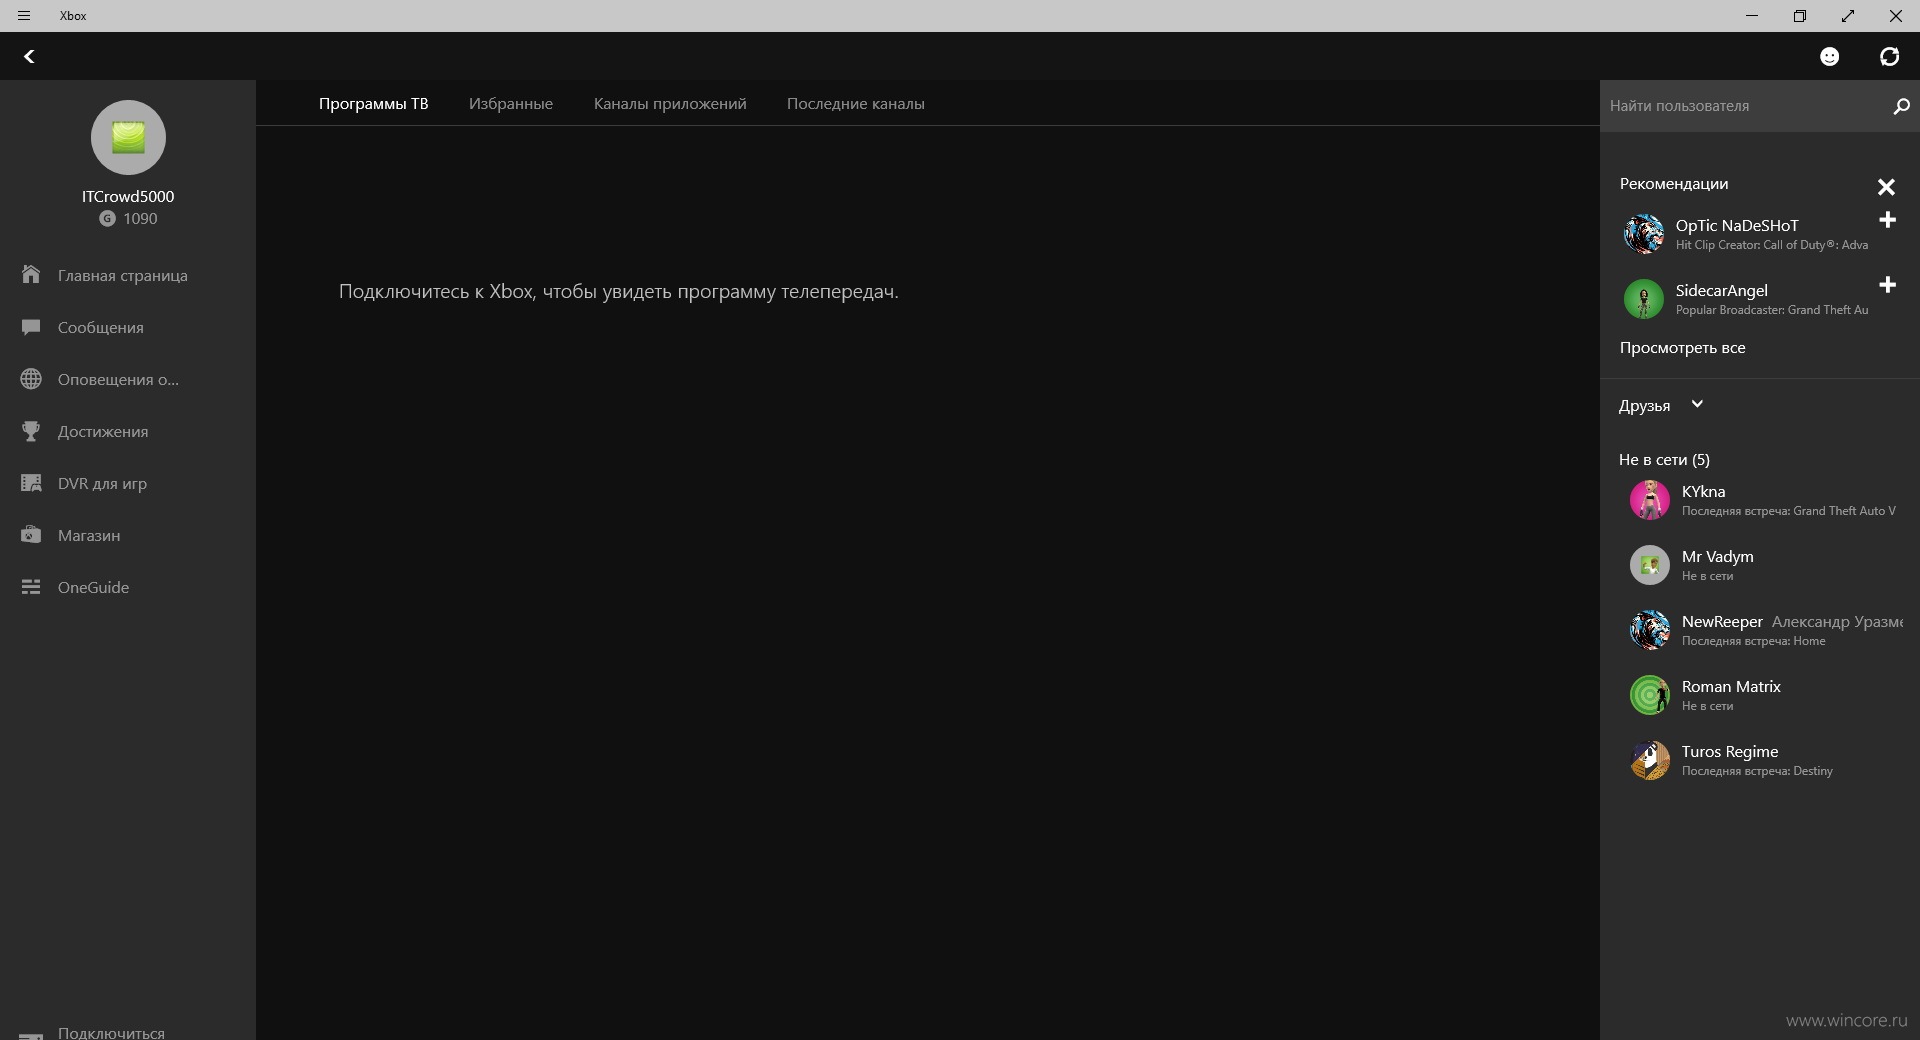The width and height of the screenshot is (1920, 1040).
Task: Minimize the Xbox window
Action: point(1752,16)
